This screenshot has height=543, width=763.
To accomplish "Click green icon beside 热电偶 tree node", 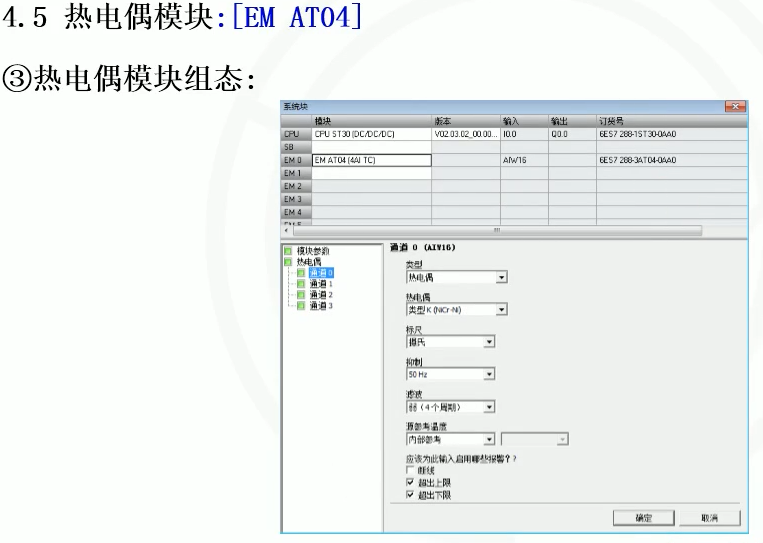I will click(x=288, y=262).
